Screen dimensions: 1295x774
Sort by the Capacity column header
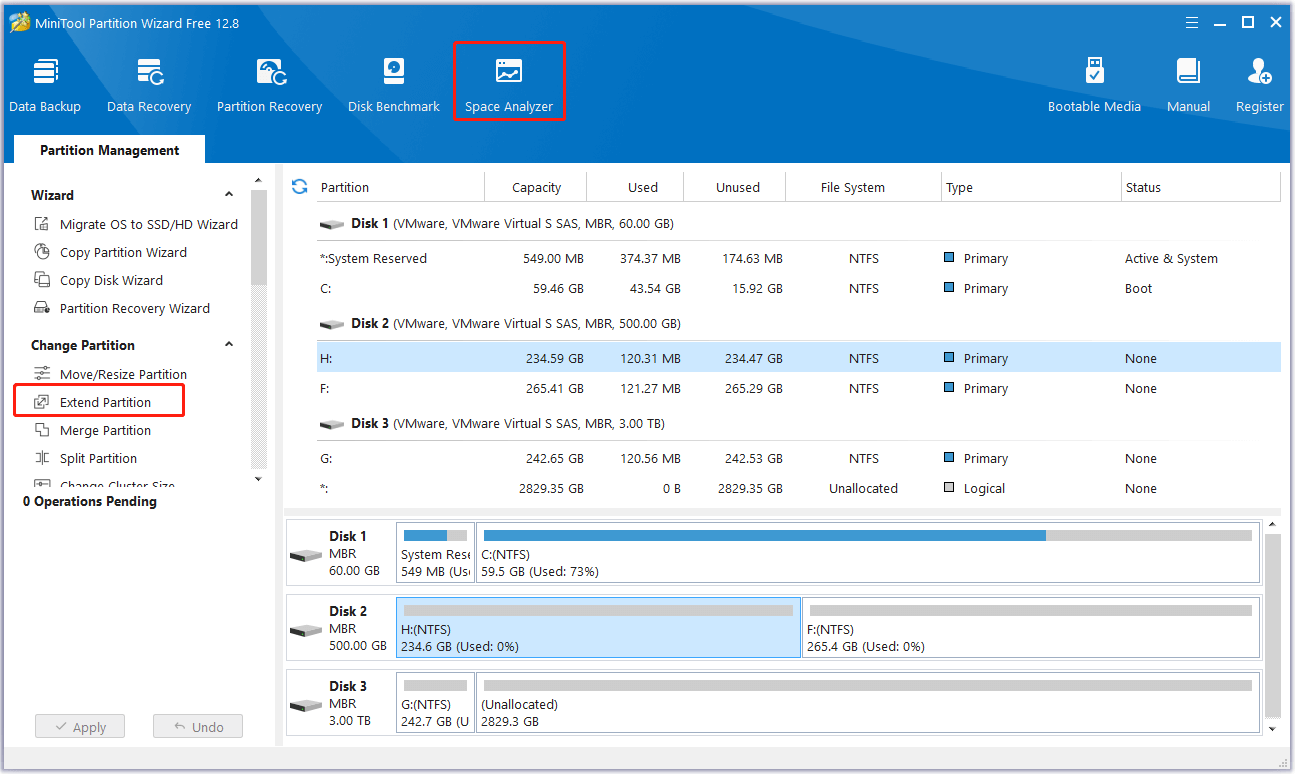(536, 187)
